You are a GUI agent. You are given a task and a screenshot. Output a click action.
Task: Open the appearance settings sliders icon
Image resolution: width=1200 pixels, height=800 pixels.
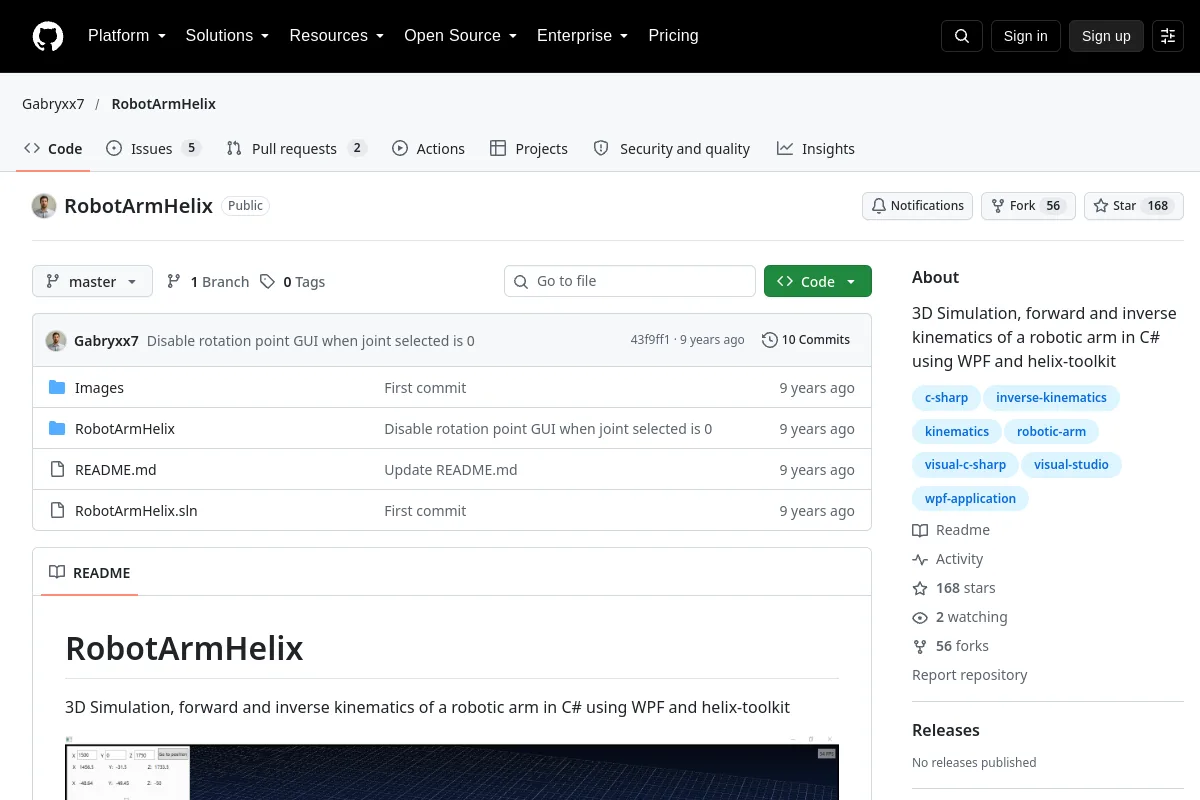1168,36
